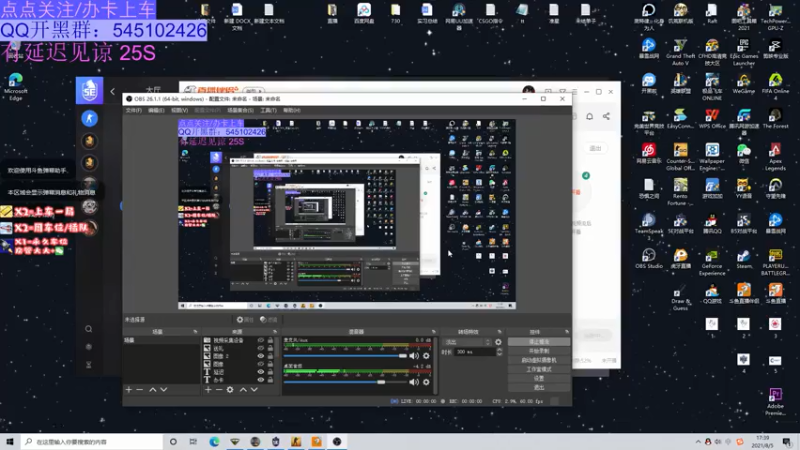Open Microsoft Edge desktop shortcut
The image size is (800, 450).
click(15, 87)
